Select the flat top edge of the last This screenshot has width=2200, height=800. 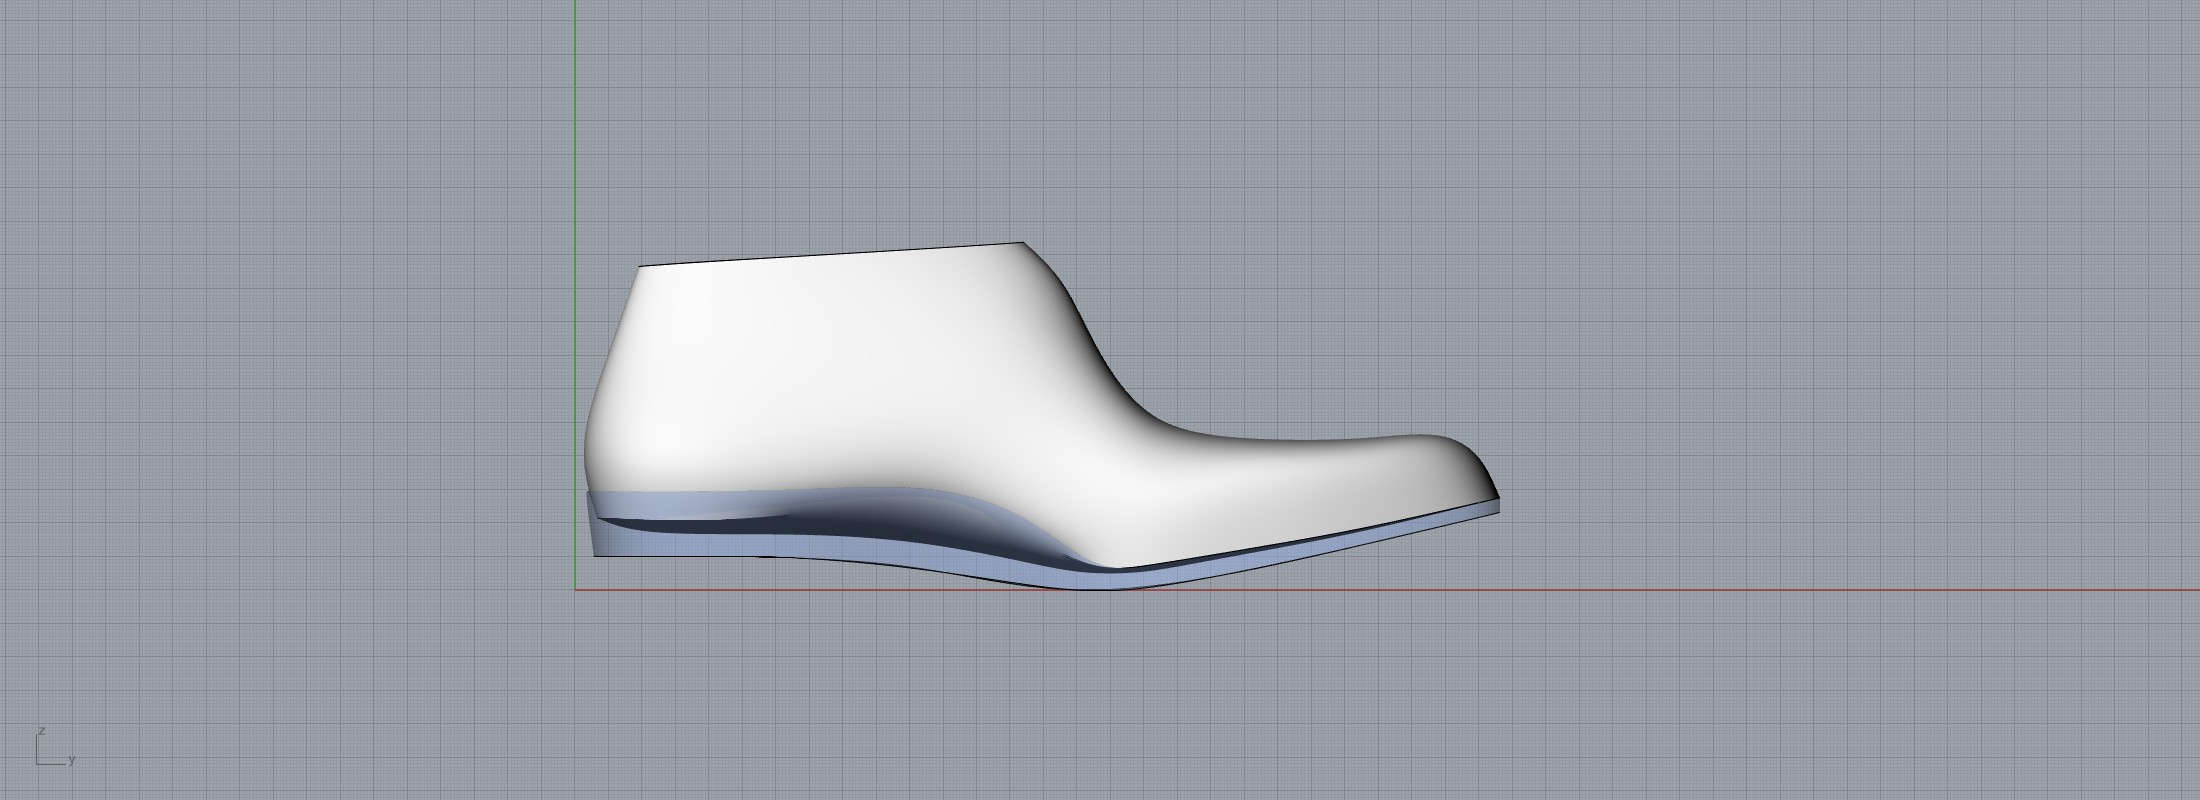tap(830, 254)
